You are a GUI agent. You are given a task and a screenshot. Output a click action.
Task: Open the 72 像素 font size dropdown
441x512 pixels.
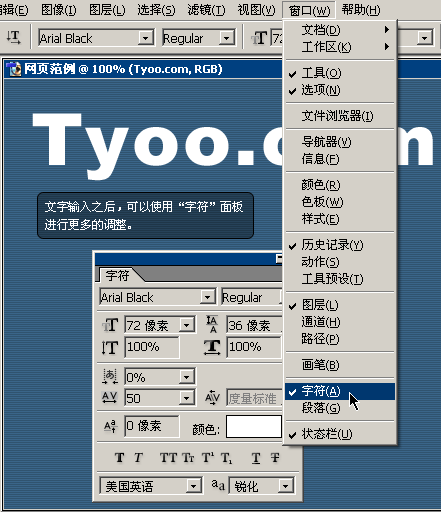coord(186,325)
